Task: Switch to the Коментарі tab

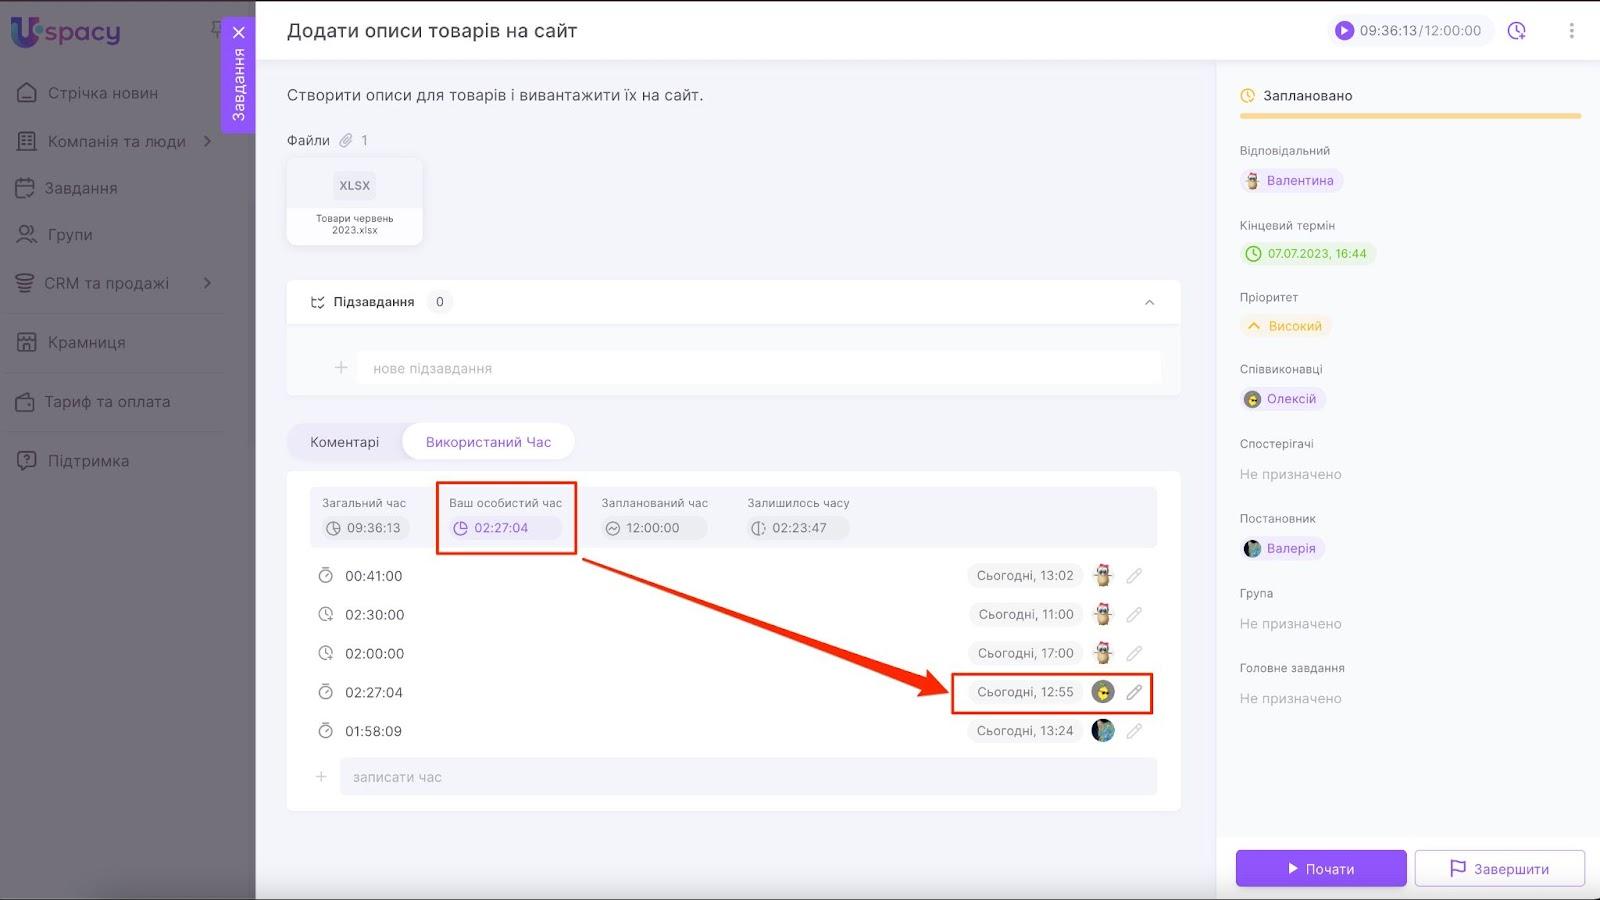Action: (344, 442)
